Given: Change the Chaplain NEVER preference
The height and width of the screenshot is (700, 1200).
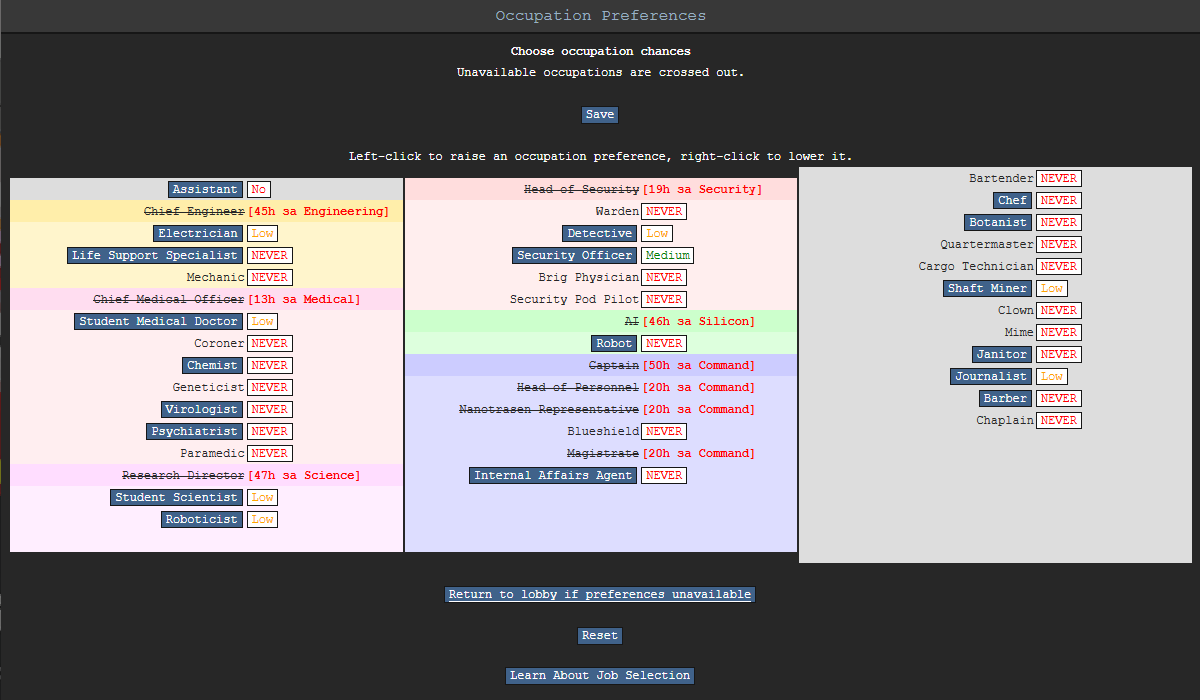Looking at the screenshot, I should click(1059, 421).
